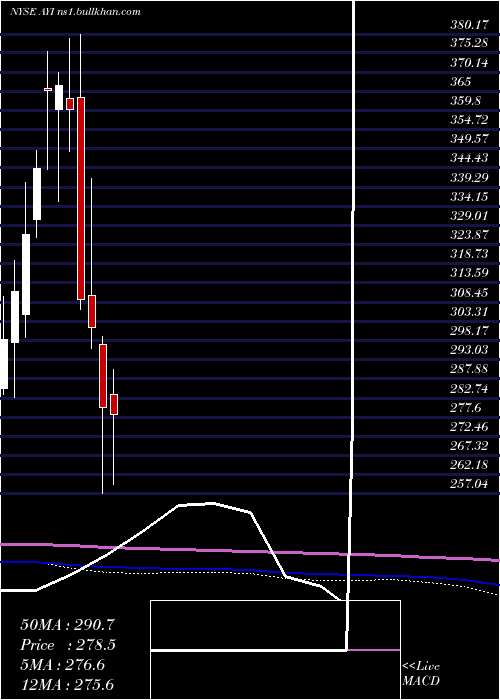Click the white candle near 362 between red candles
This screenshot has height=700, width=500.
[59, 97]
